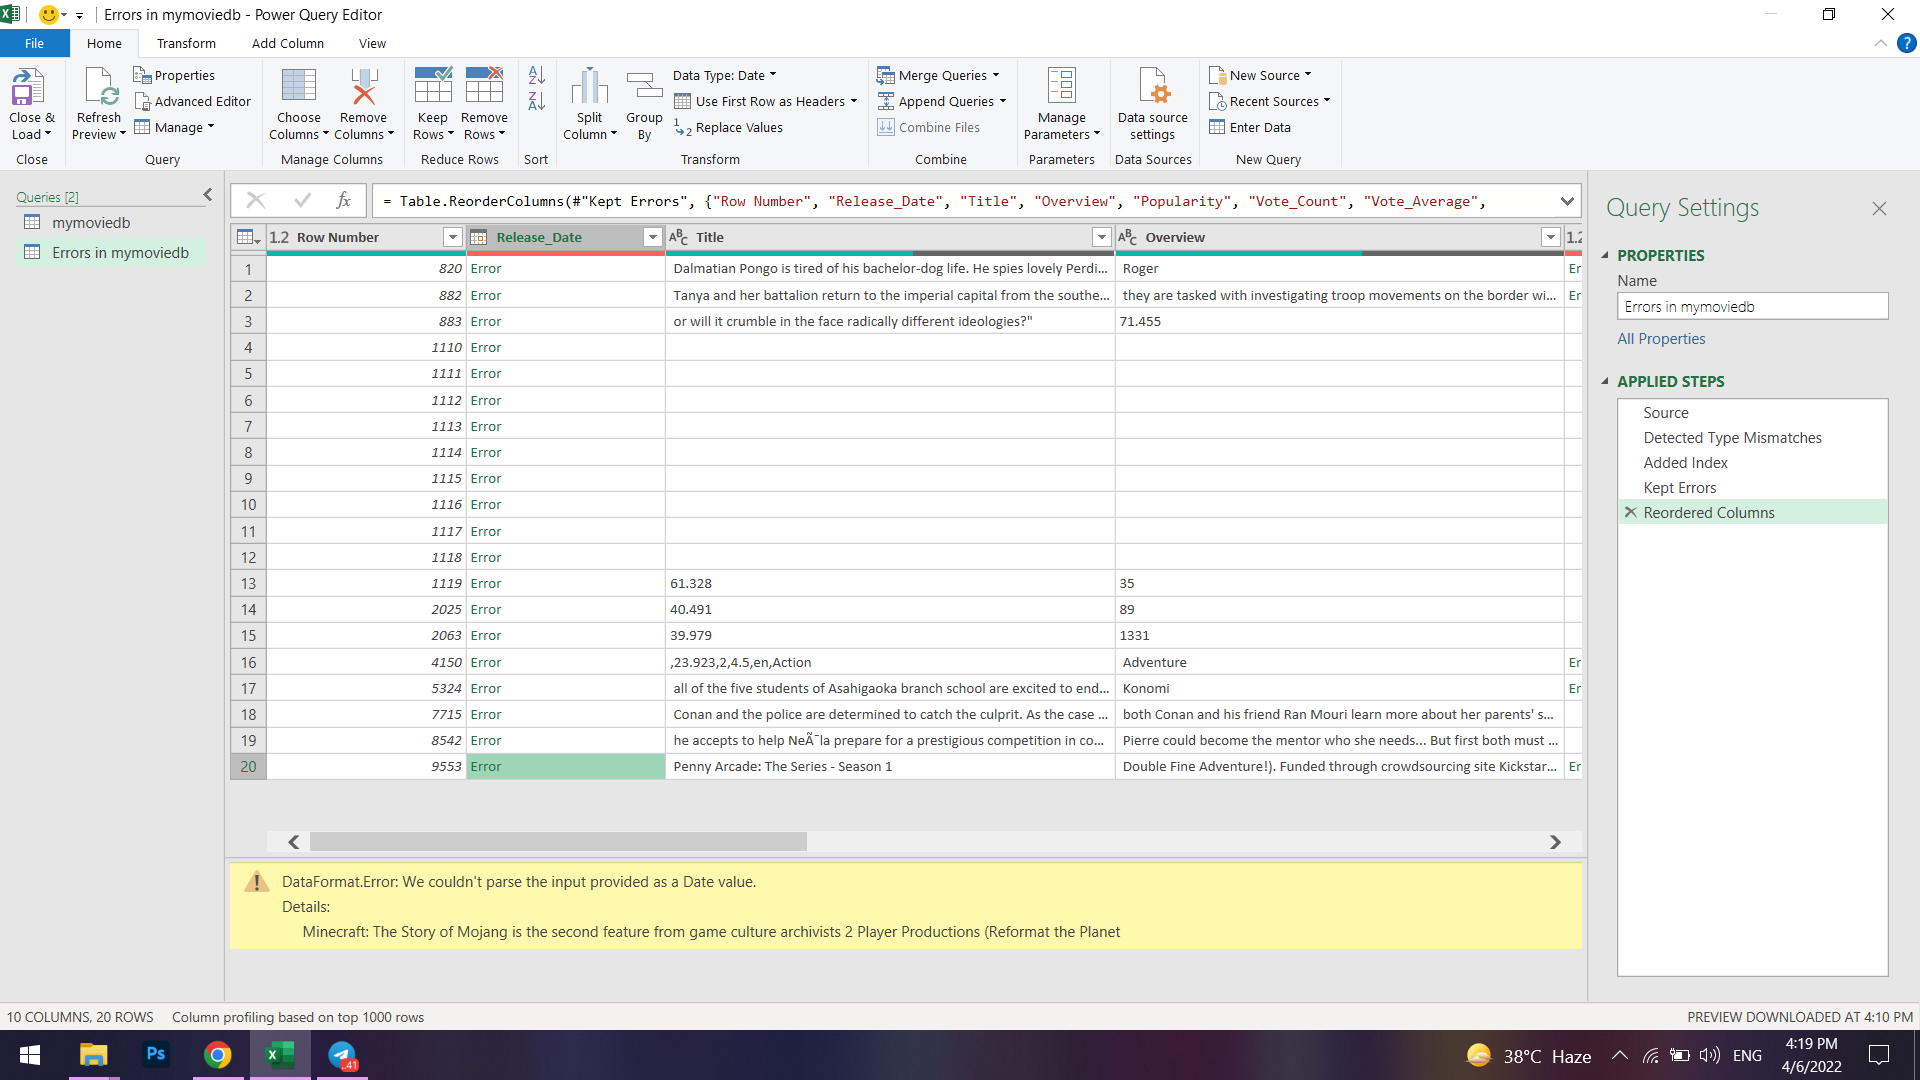Image resolution: width=1920 pixels, height=1080 pixels.
Task: Click the Choose Columns icon
Action: click(x=298, y=88)
